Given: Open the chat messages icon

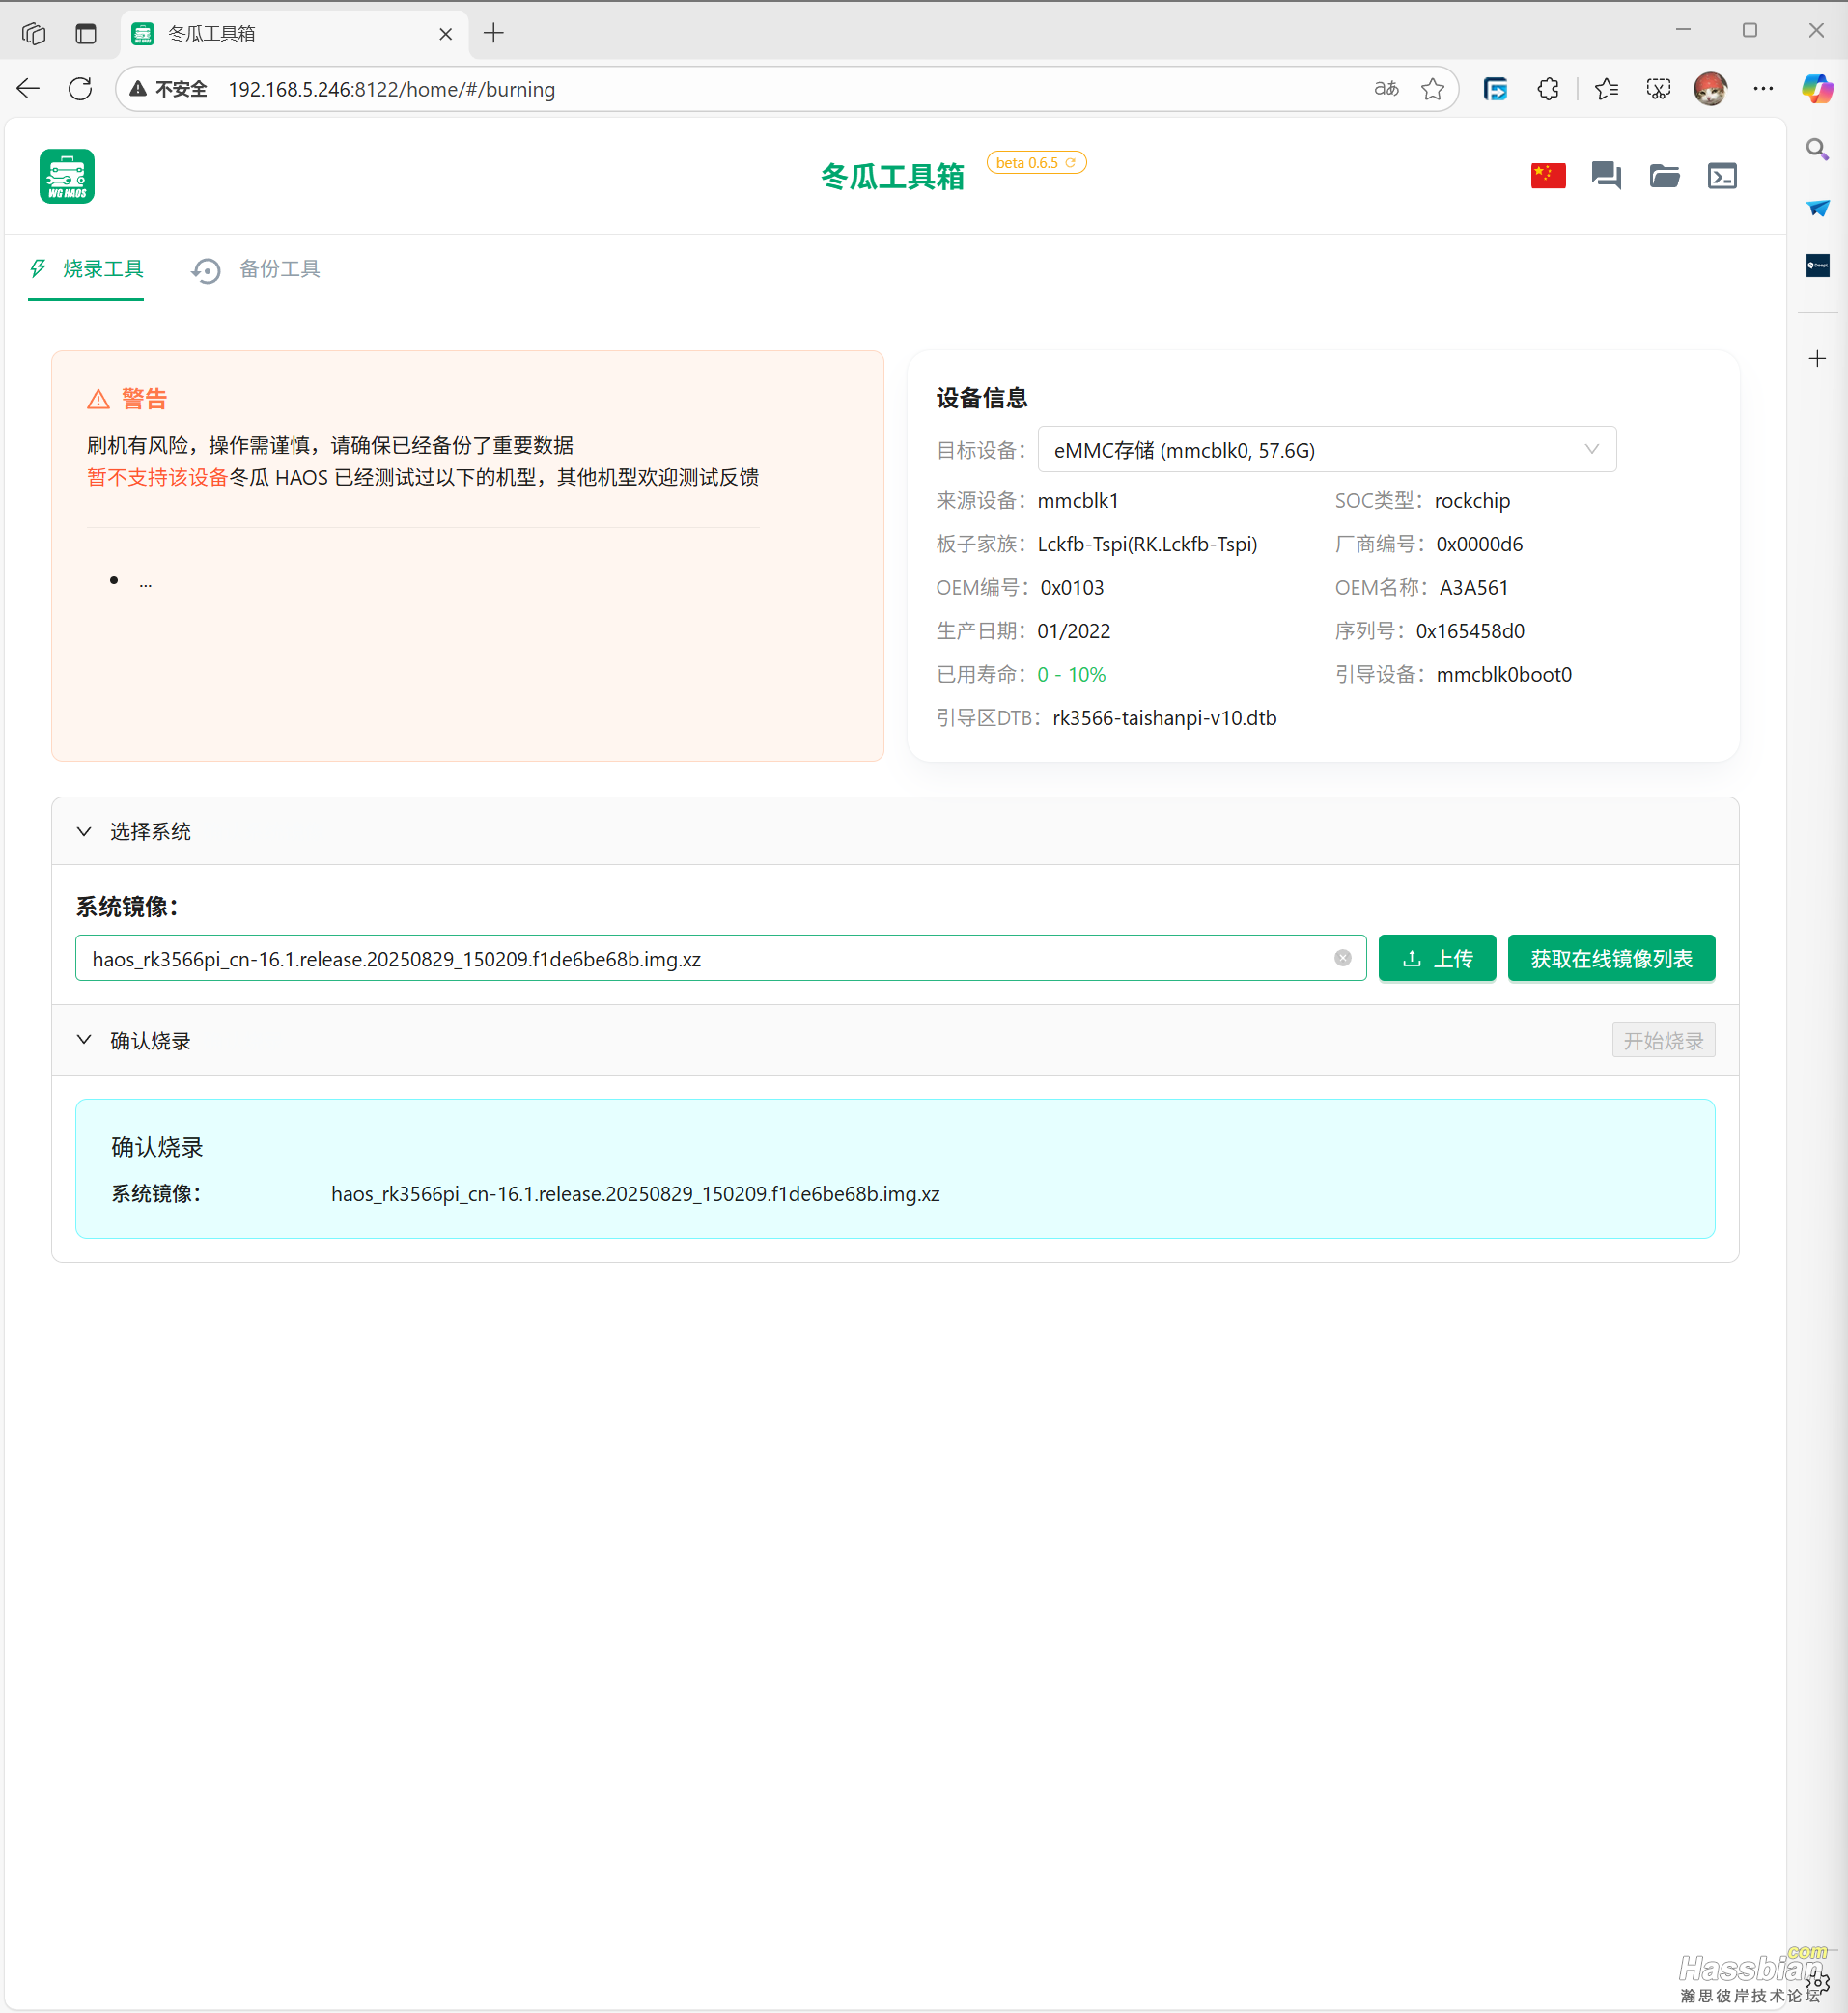Looking at the screenshot, I should pos(1605,176).
